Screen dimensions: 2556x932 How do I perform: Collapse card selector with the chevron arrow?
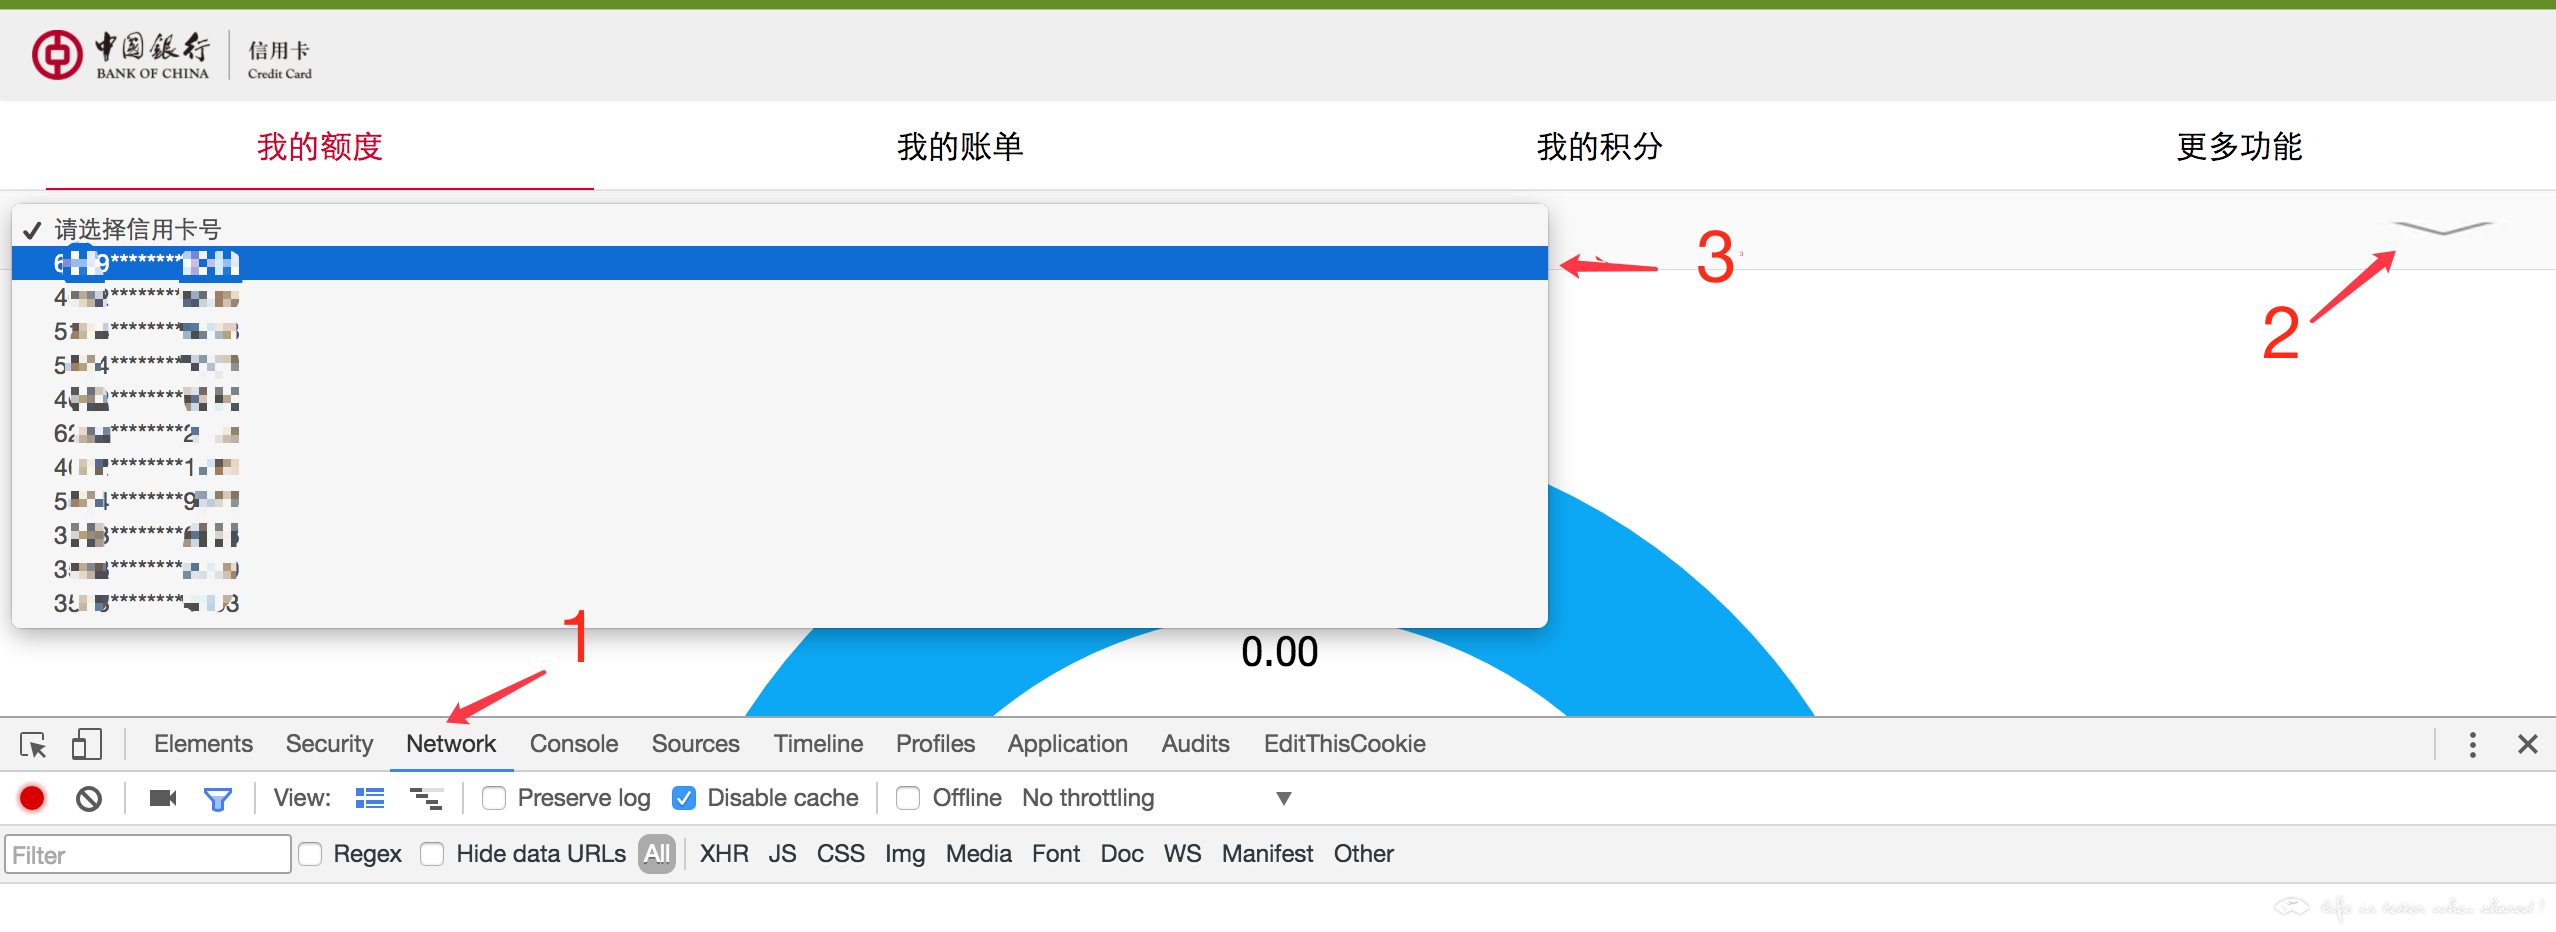click(x=2442, y=229)
